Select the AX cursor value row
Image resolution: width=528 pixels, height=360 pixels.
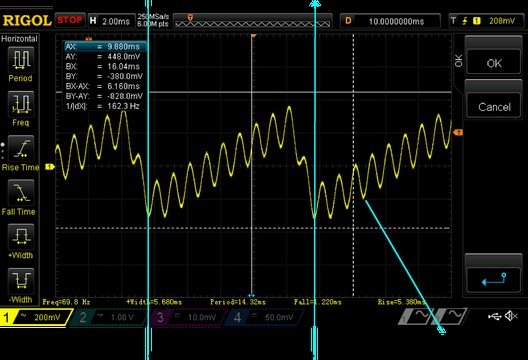(x=105, y=46)
